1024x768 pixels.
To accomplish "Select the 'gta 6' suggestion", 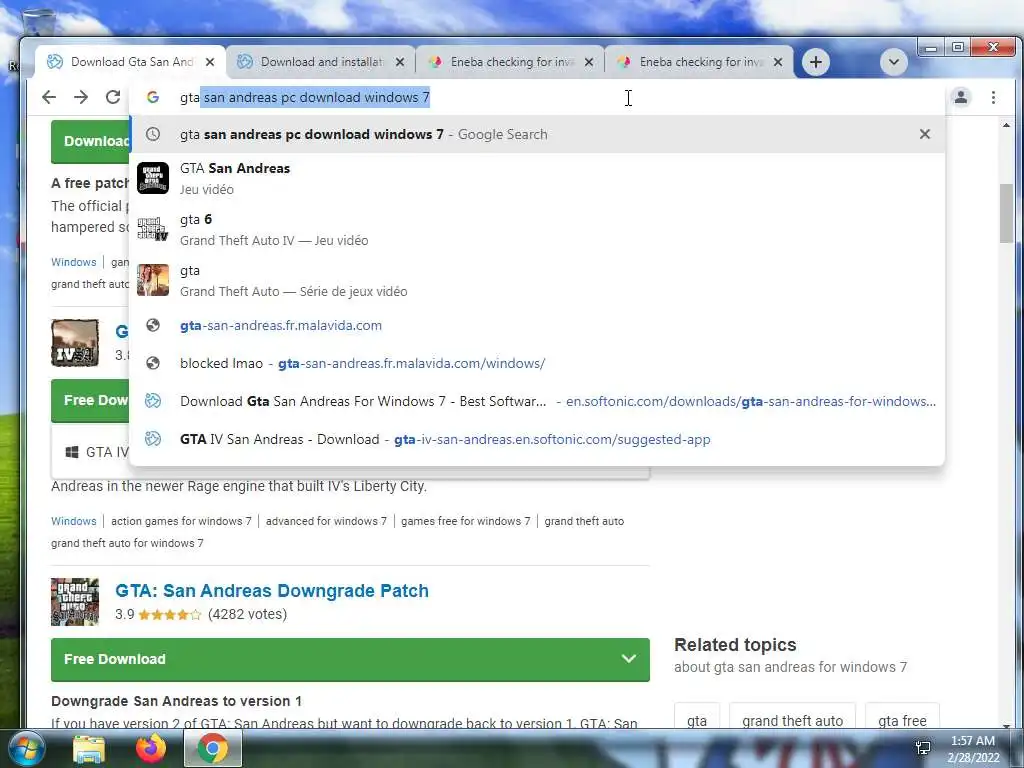I will pyautogui.click(x=537, y=229).
